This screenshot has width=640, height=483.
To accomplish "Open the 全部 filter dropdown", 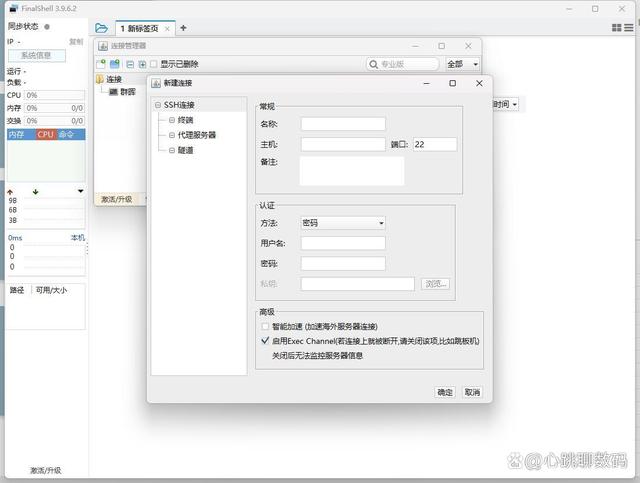I will tap(462, 64).
